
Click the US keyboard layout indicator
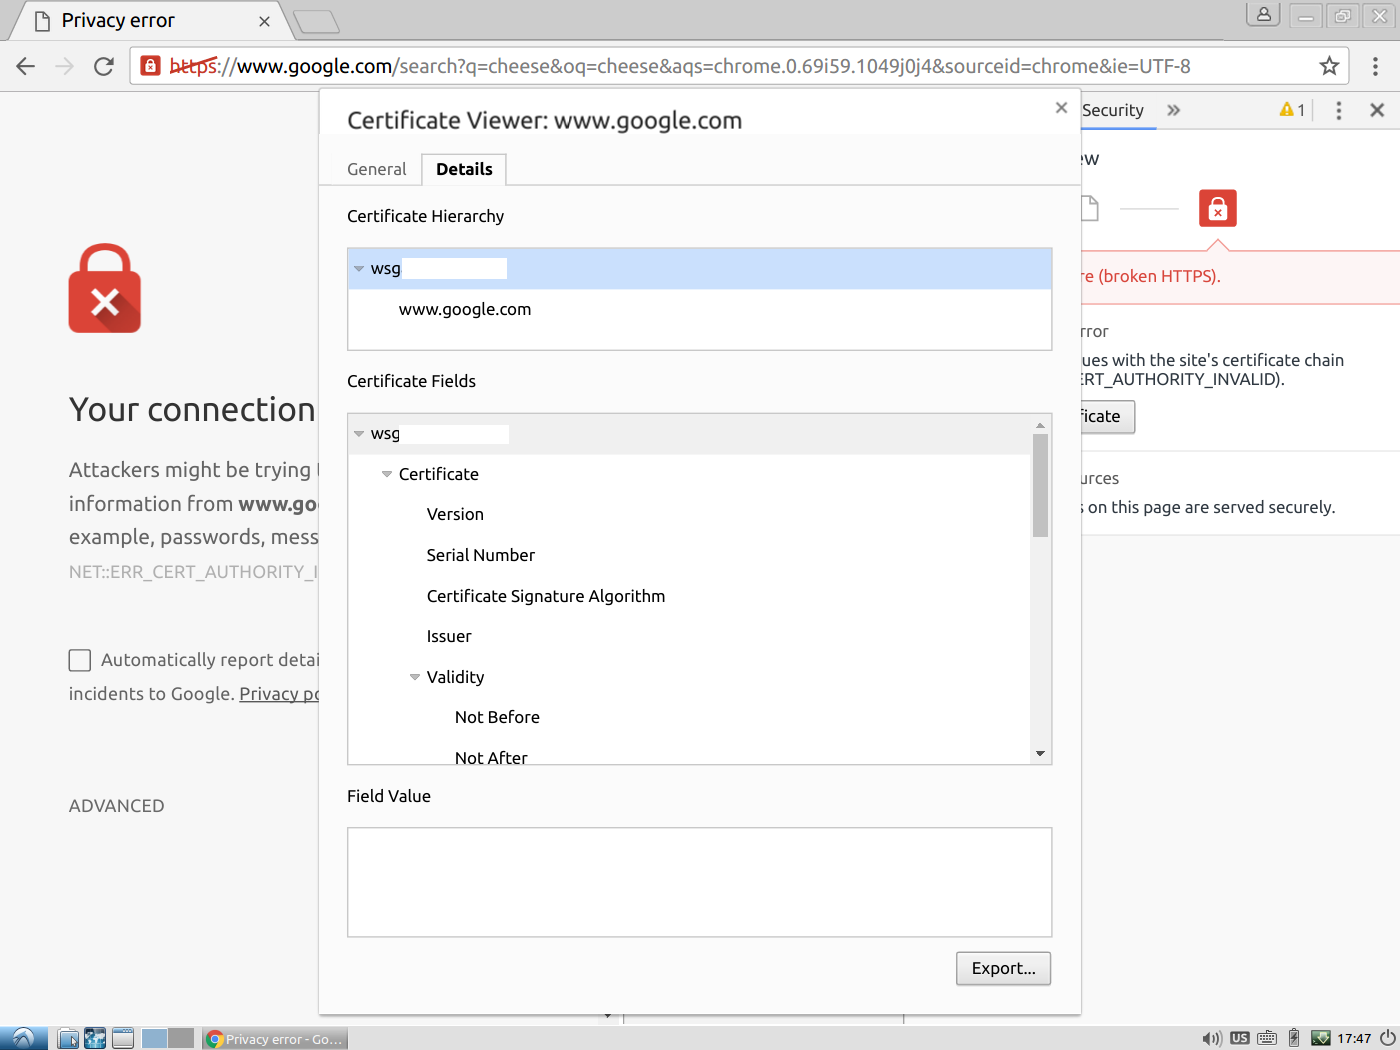pos(1240,1038)
